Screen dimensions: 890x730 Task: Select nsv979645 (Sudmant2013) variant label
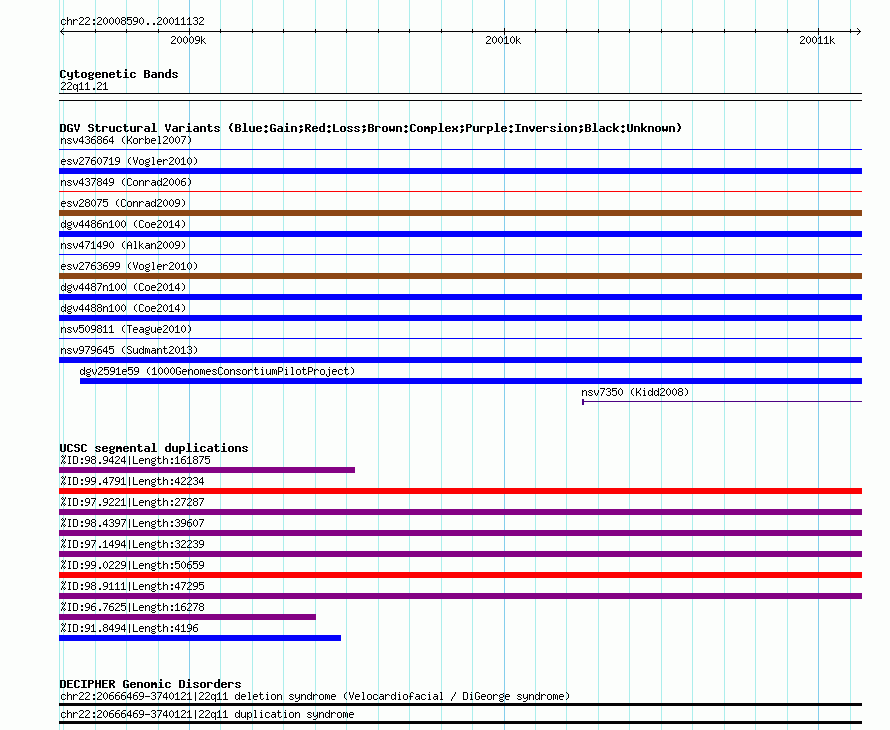tap(129, 350)
